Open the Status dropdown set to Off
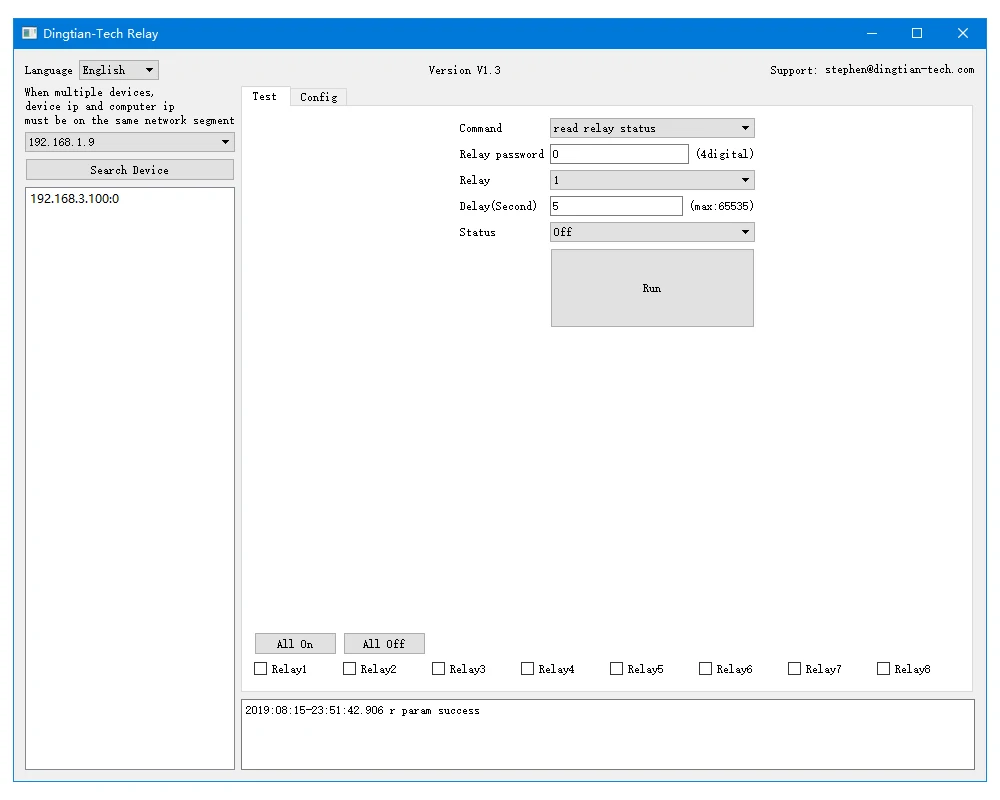Viewport: 1000px width, 800px height. tap(652, 232)
